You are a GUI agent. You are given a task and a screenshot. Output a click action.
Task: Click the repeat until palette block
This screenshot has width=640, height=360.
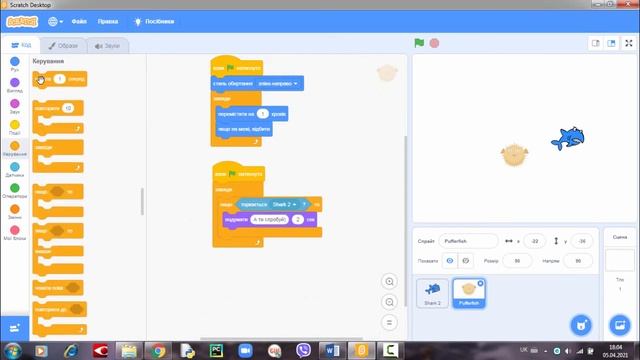pyautogui.click(x=60, y=319)
